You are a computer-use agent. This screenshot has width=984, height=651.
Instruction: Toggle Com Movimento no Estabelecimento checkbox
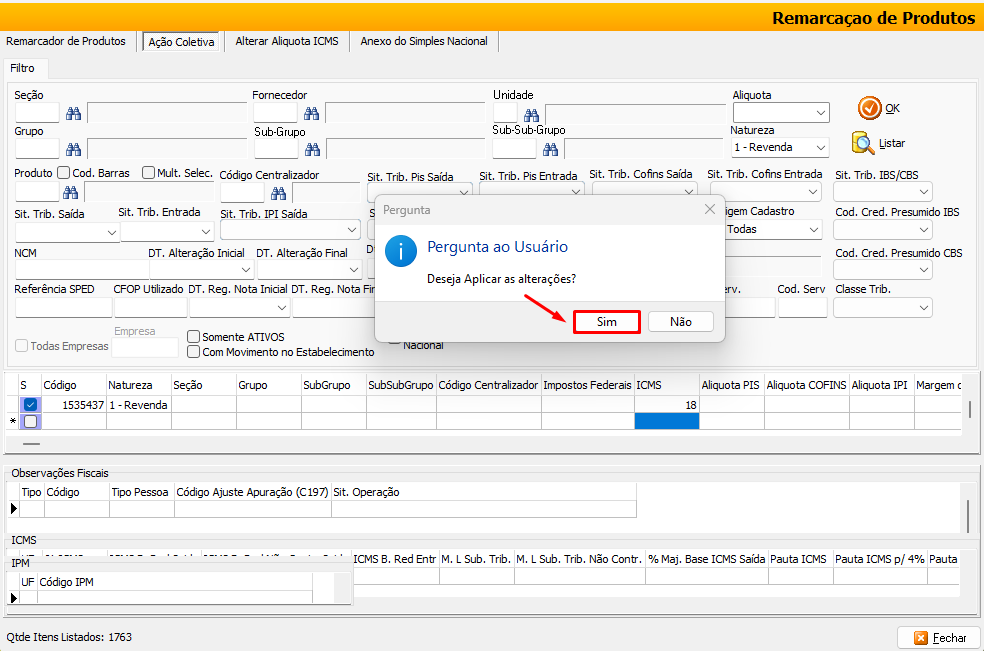(x=195, y=352)
